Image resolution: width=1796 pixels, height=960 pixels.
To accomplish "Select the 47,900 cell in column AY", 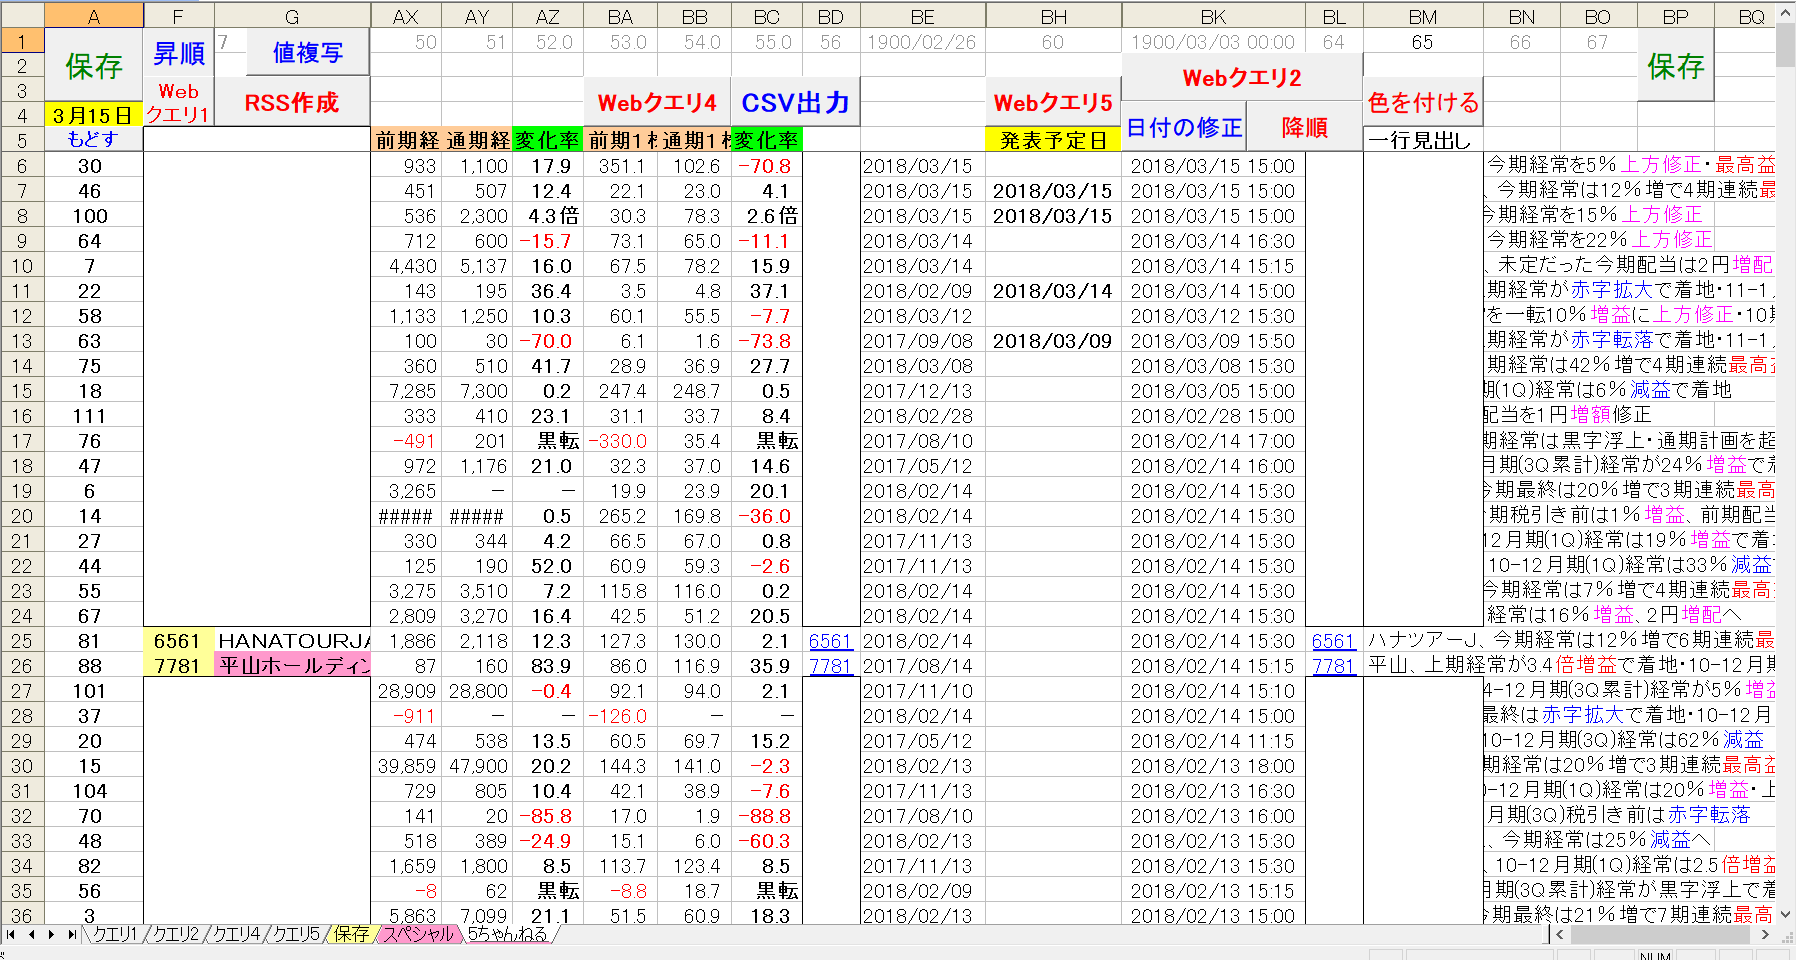I will pos(477,766).
